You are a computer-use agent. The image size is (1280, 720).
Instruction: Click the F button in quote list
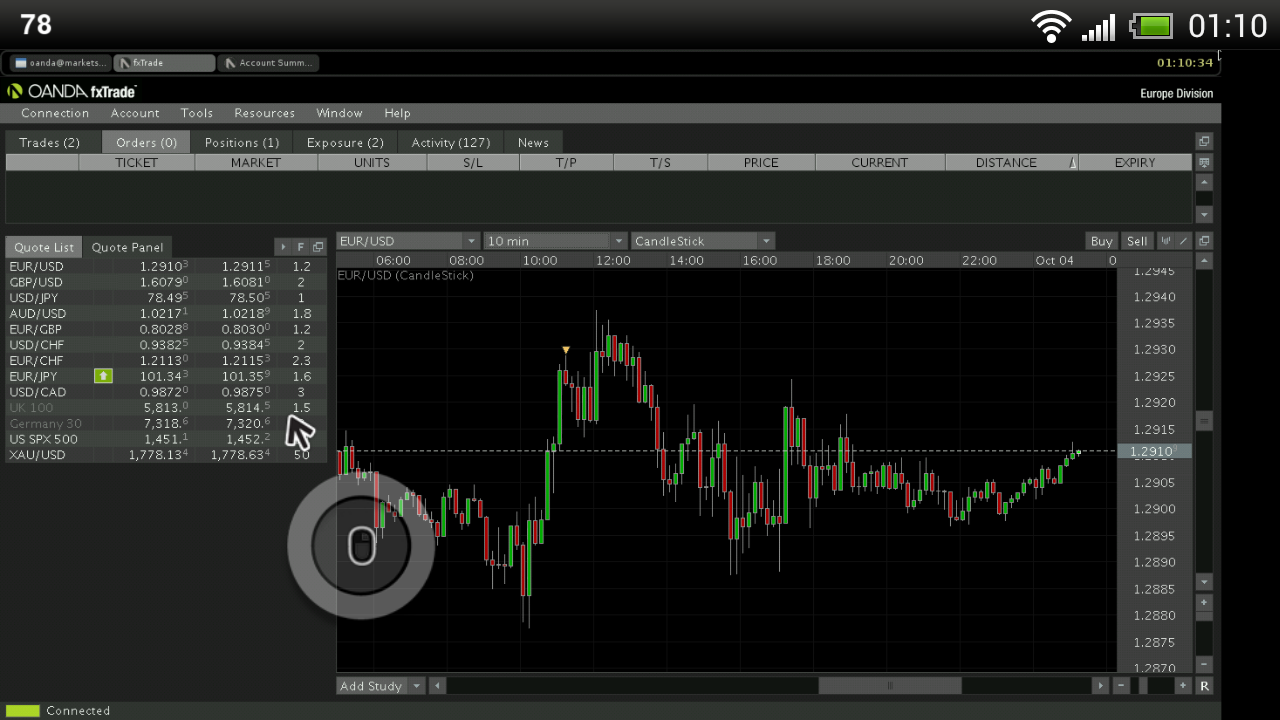pos(300,247)
